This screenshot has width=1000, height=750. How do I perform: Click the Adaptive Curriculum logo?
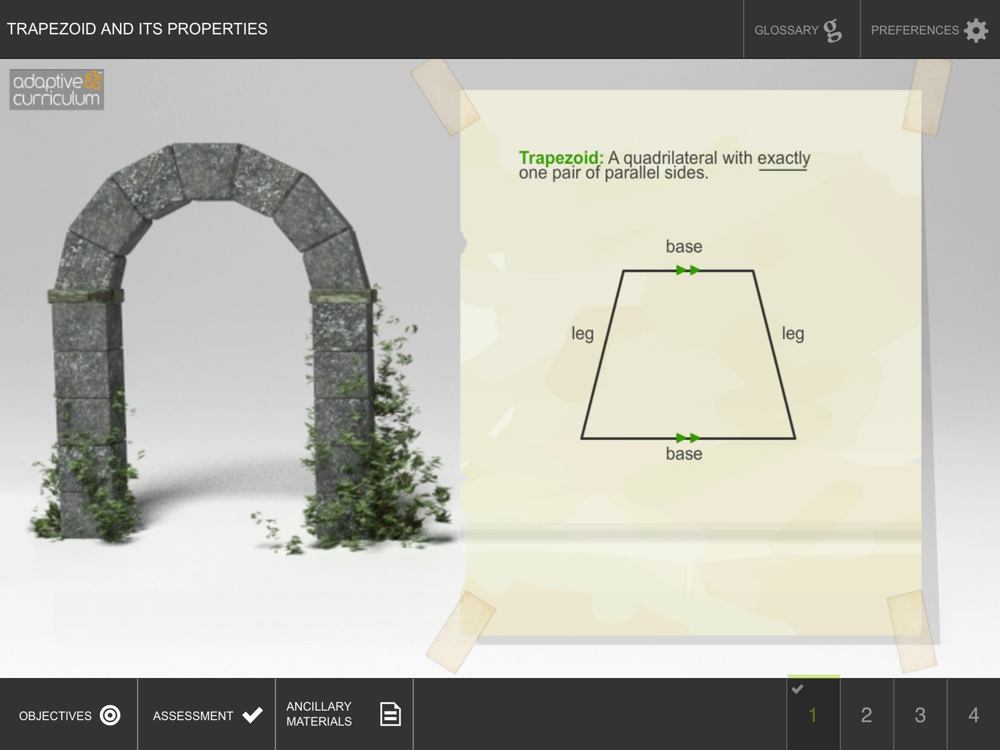point(57,89)
